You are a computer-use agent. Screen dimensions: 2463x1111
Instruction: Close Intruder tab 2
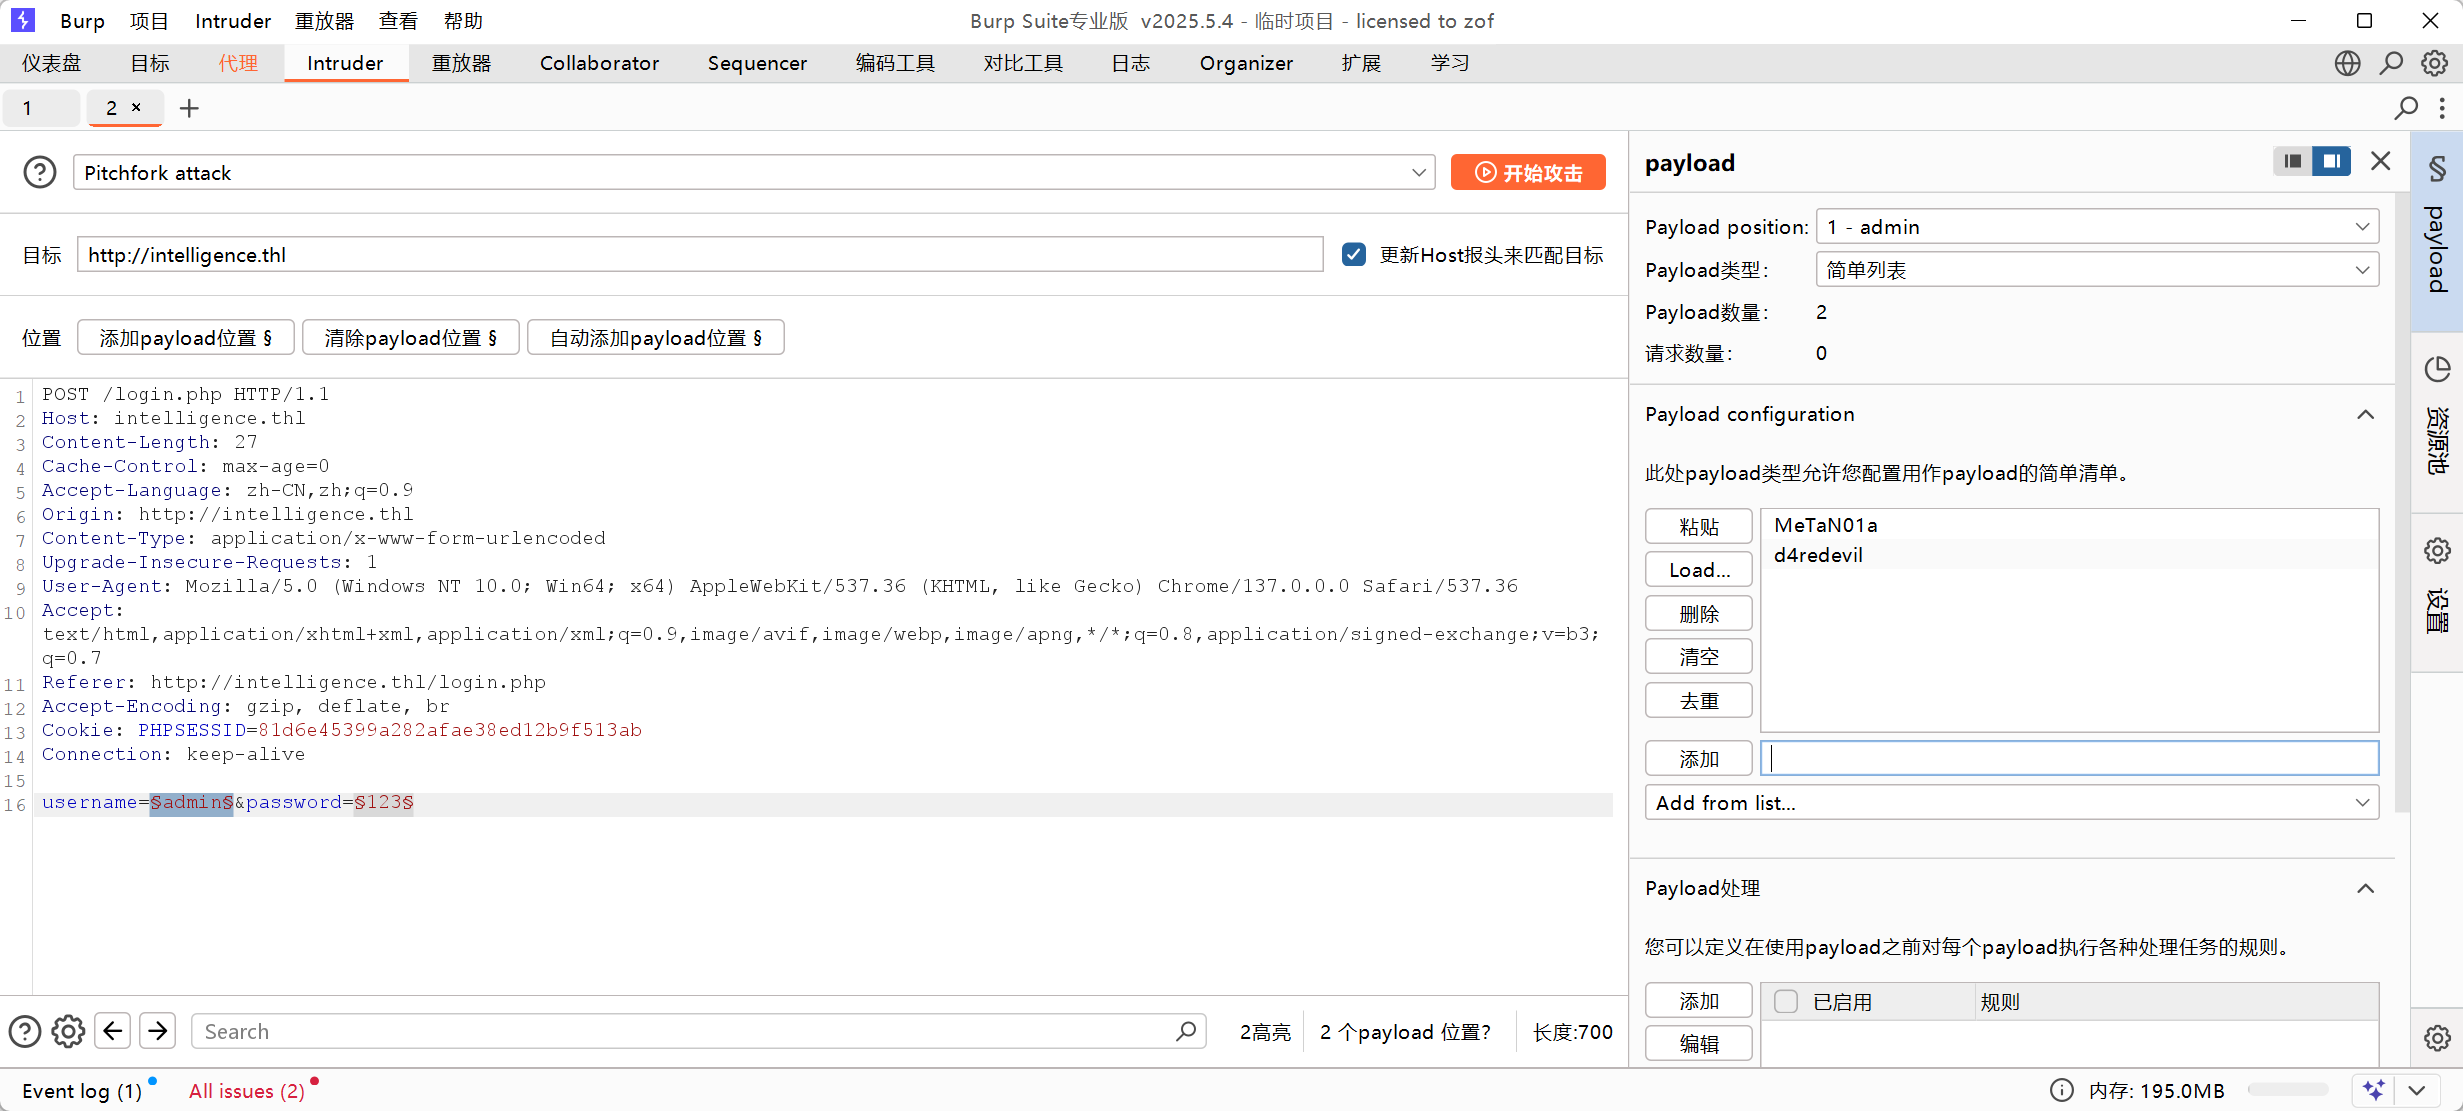pyautogui.click(x=136, y=107)
